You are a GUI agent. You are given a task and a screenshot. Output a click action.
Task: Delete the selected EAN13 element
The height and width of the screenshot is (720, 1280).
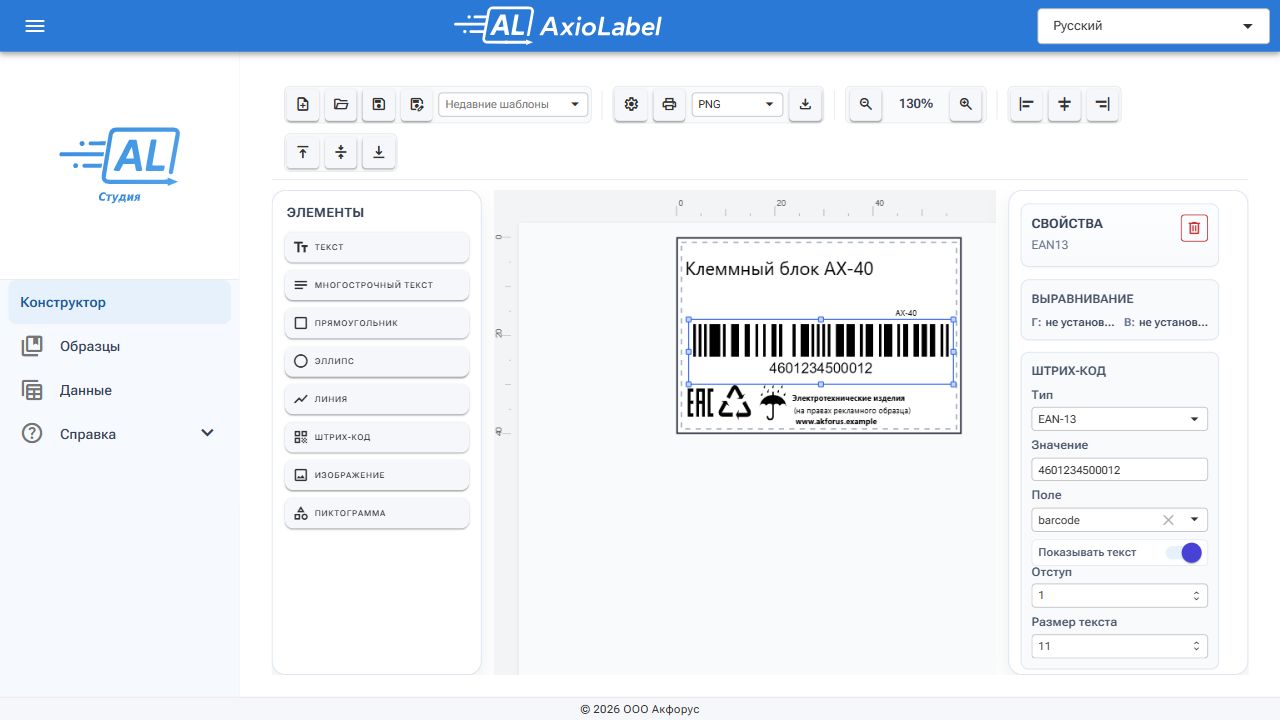1194,228
